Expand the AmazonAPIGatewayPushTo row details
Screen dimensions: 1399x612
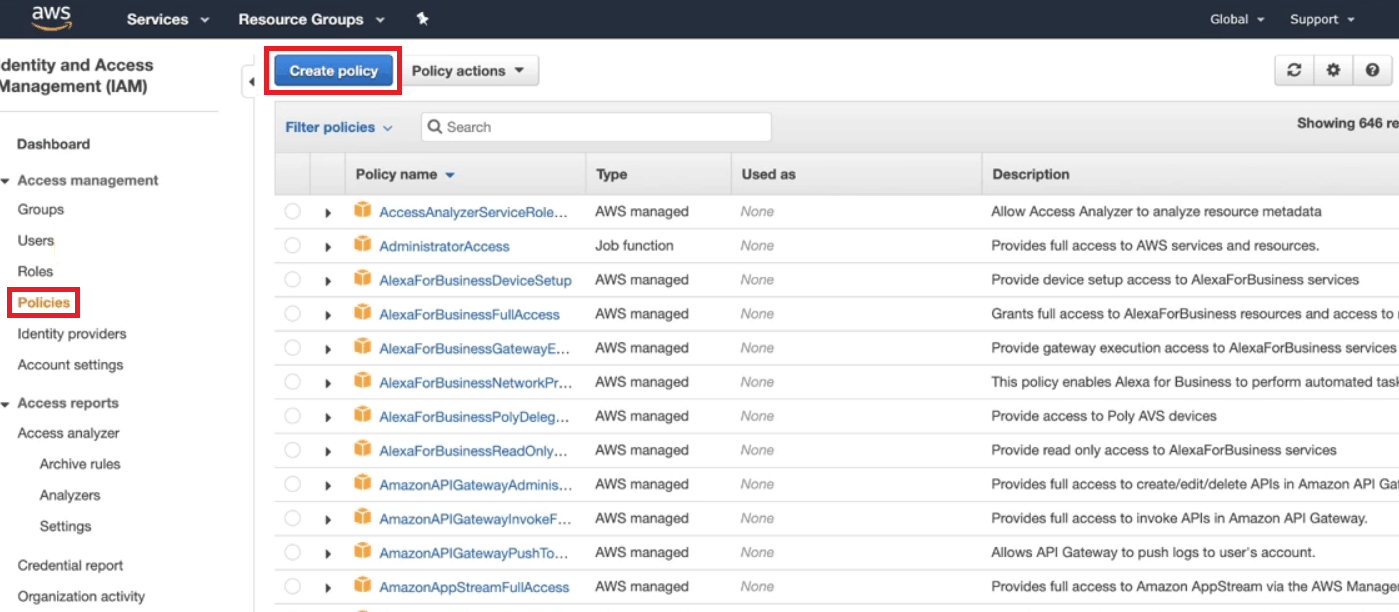(328, 553)
